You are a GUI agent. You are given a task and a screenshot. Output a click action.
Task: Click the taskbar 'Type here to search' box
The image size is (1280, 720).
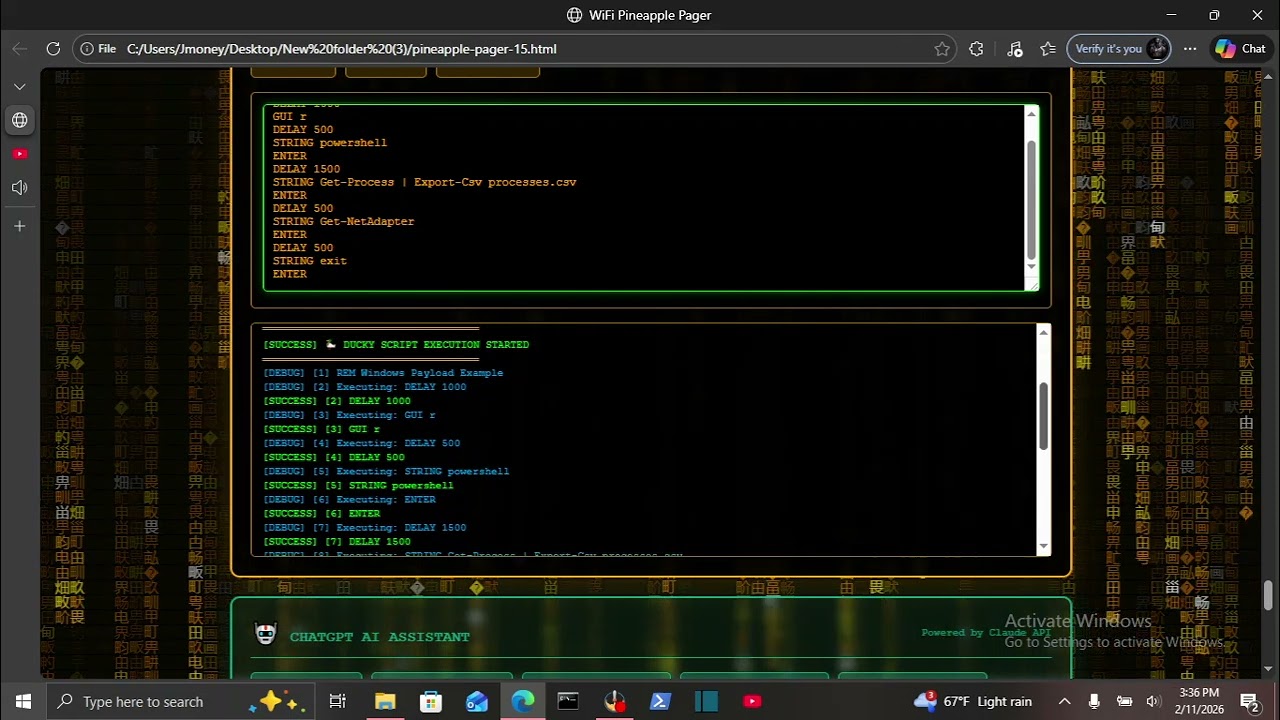tap(180, 701)
